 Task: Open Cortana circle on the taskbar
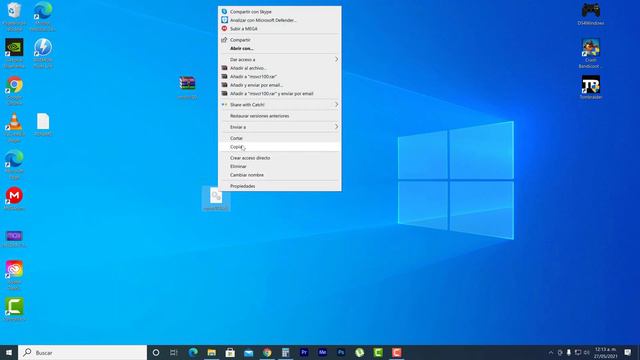(156, 353)
